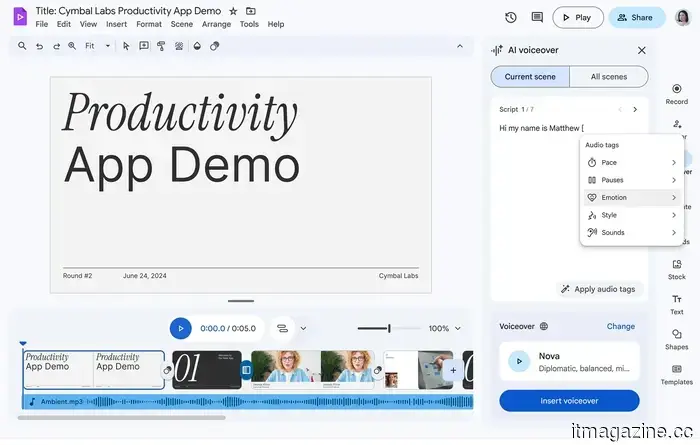Viewport: 700px width, 445px height.
Task: Open Record in the side panel
Action: 677,94
